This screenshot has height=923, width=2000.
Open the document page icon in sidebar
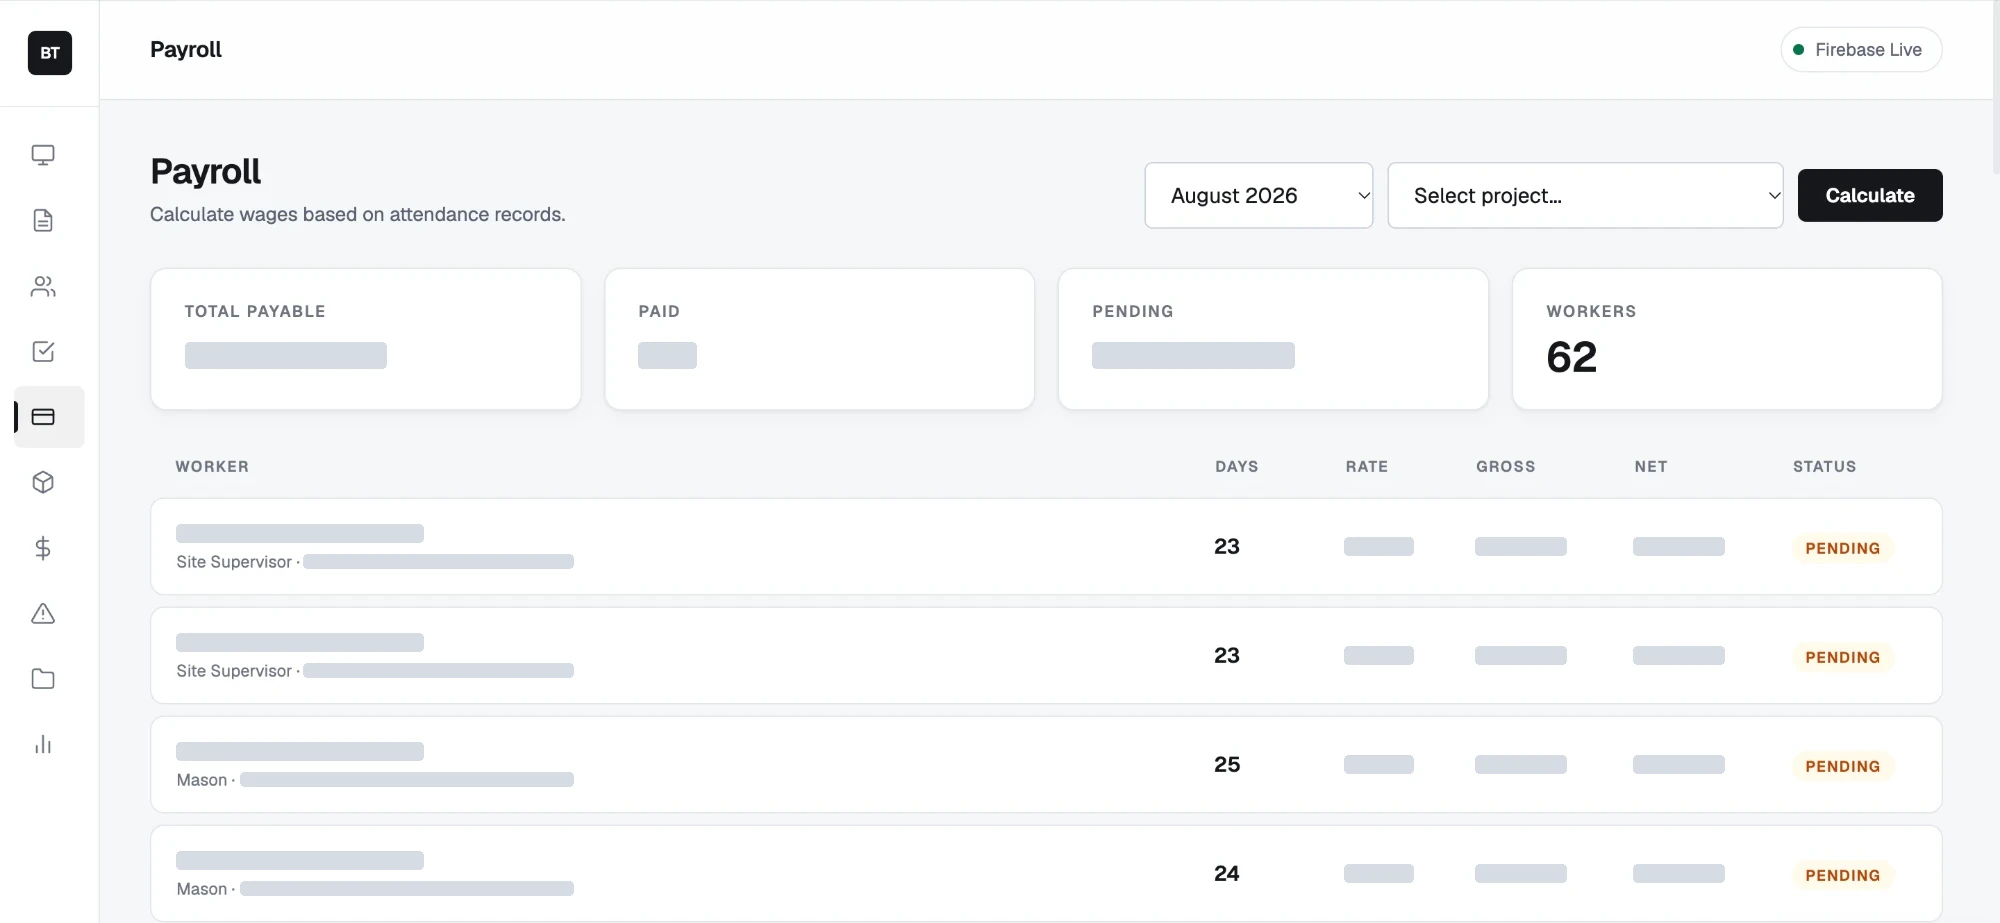click(43, 220)
